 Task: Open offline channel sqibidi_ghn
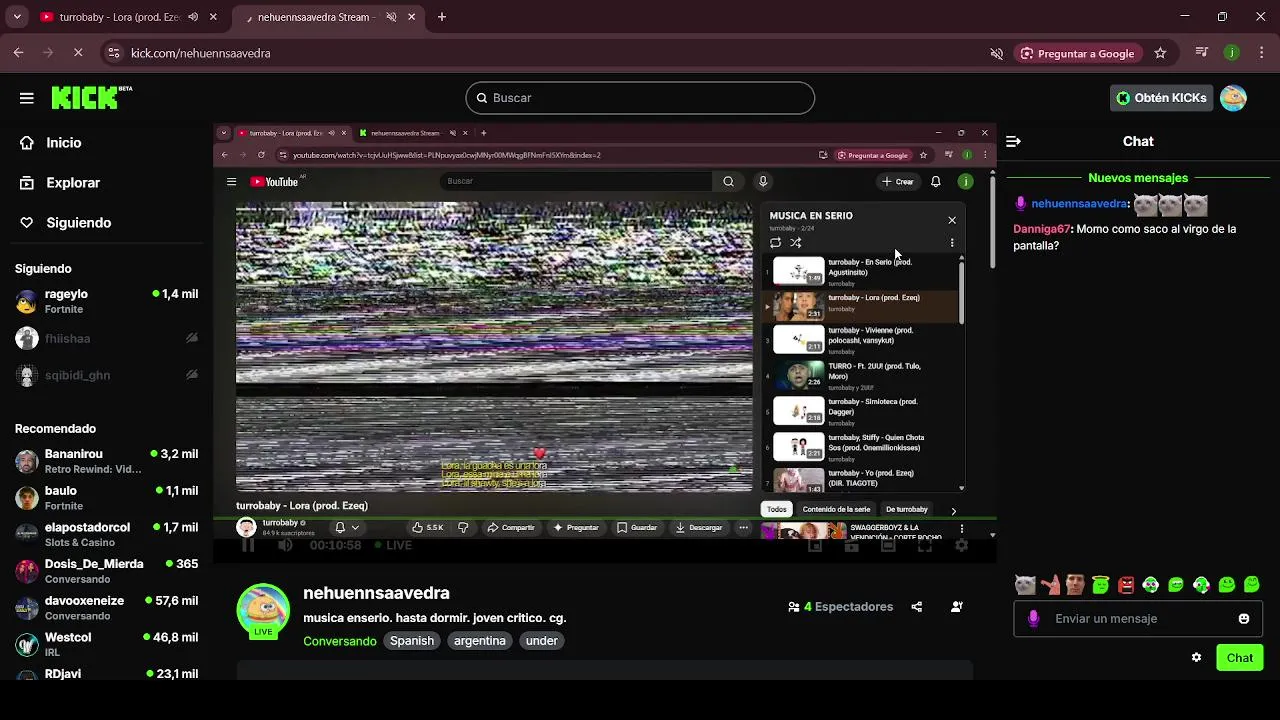click(x=107, y=376)
